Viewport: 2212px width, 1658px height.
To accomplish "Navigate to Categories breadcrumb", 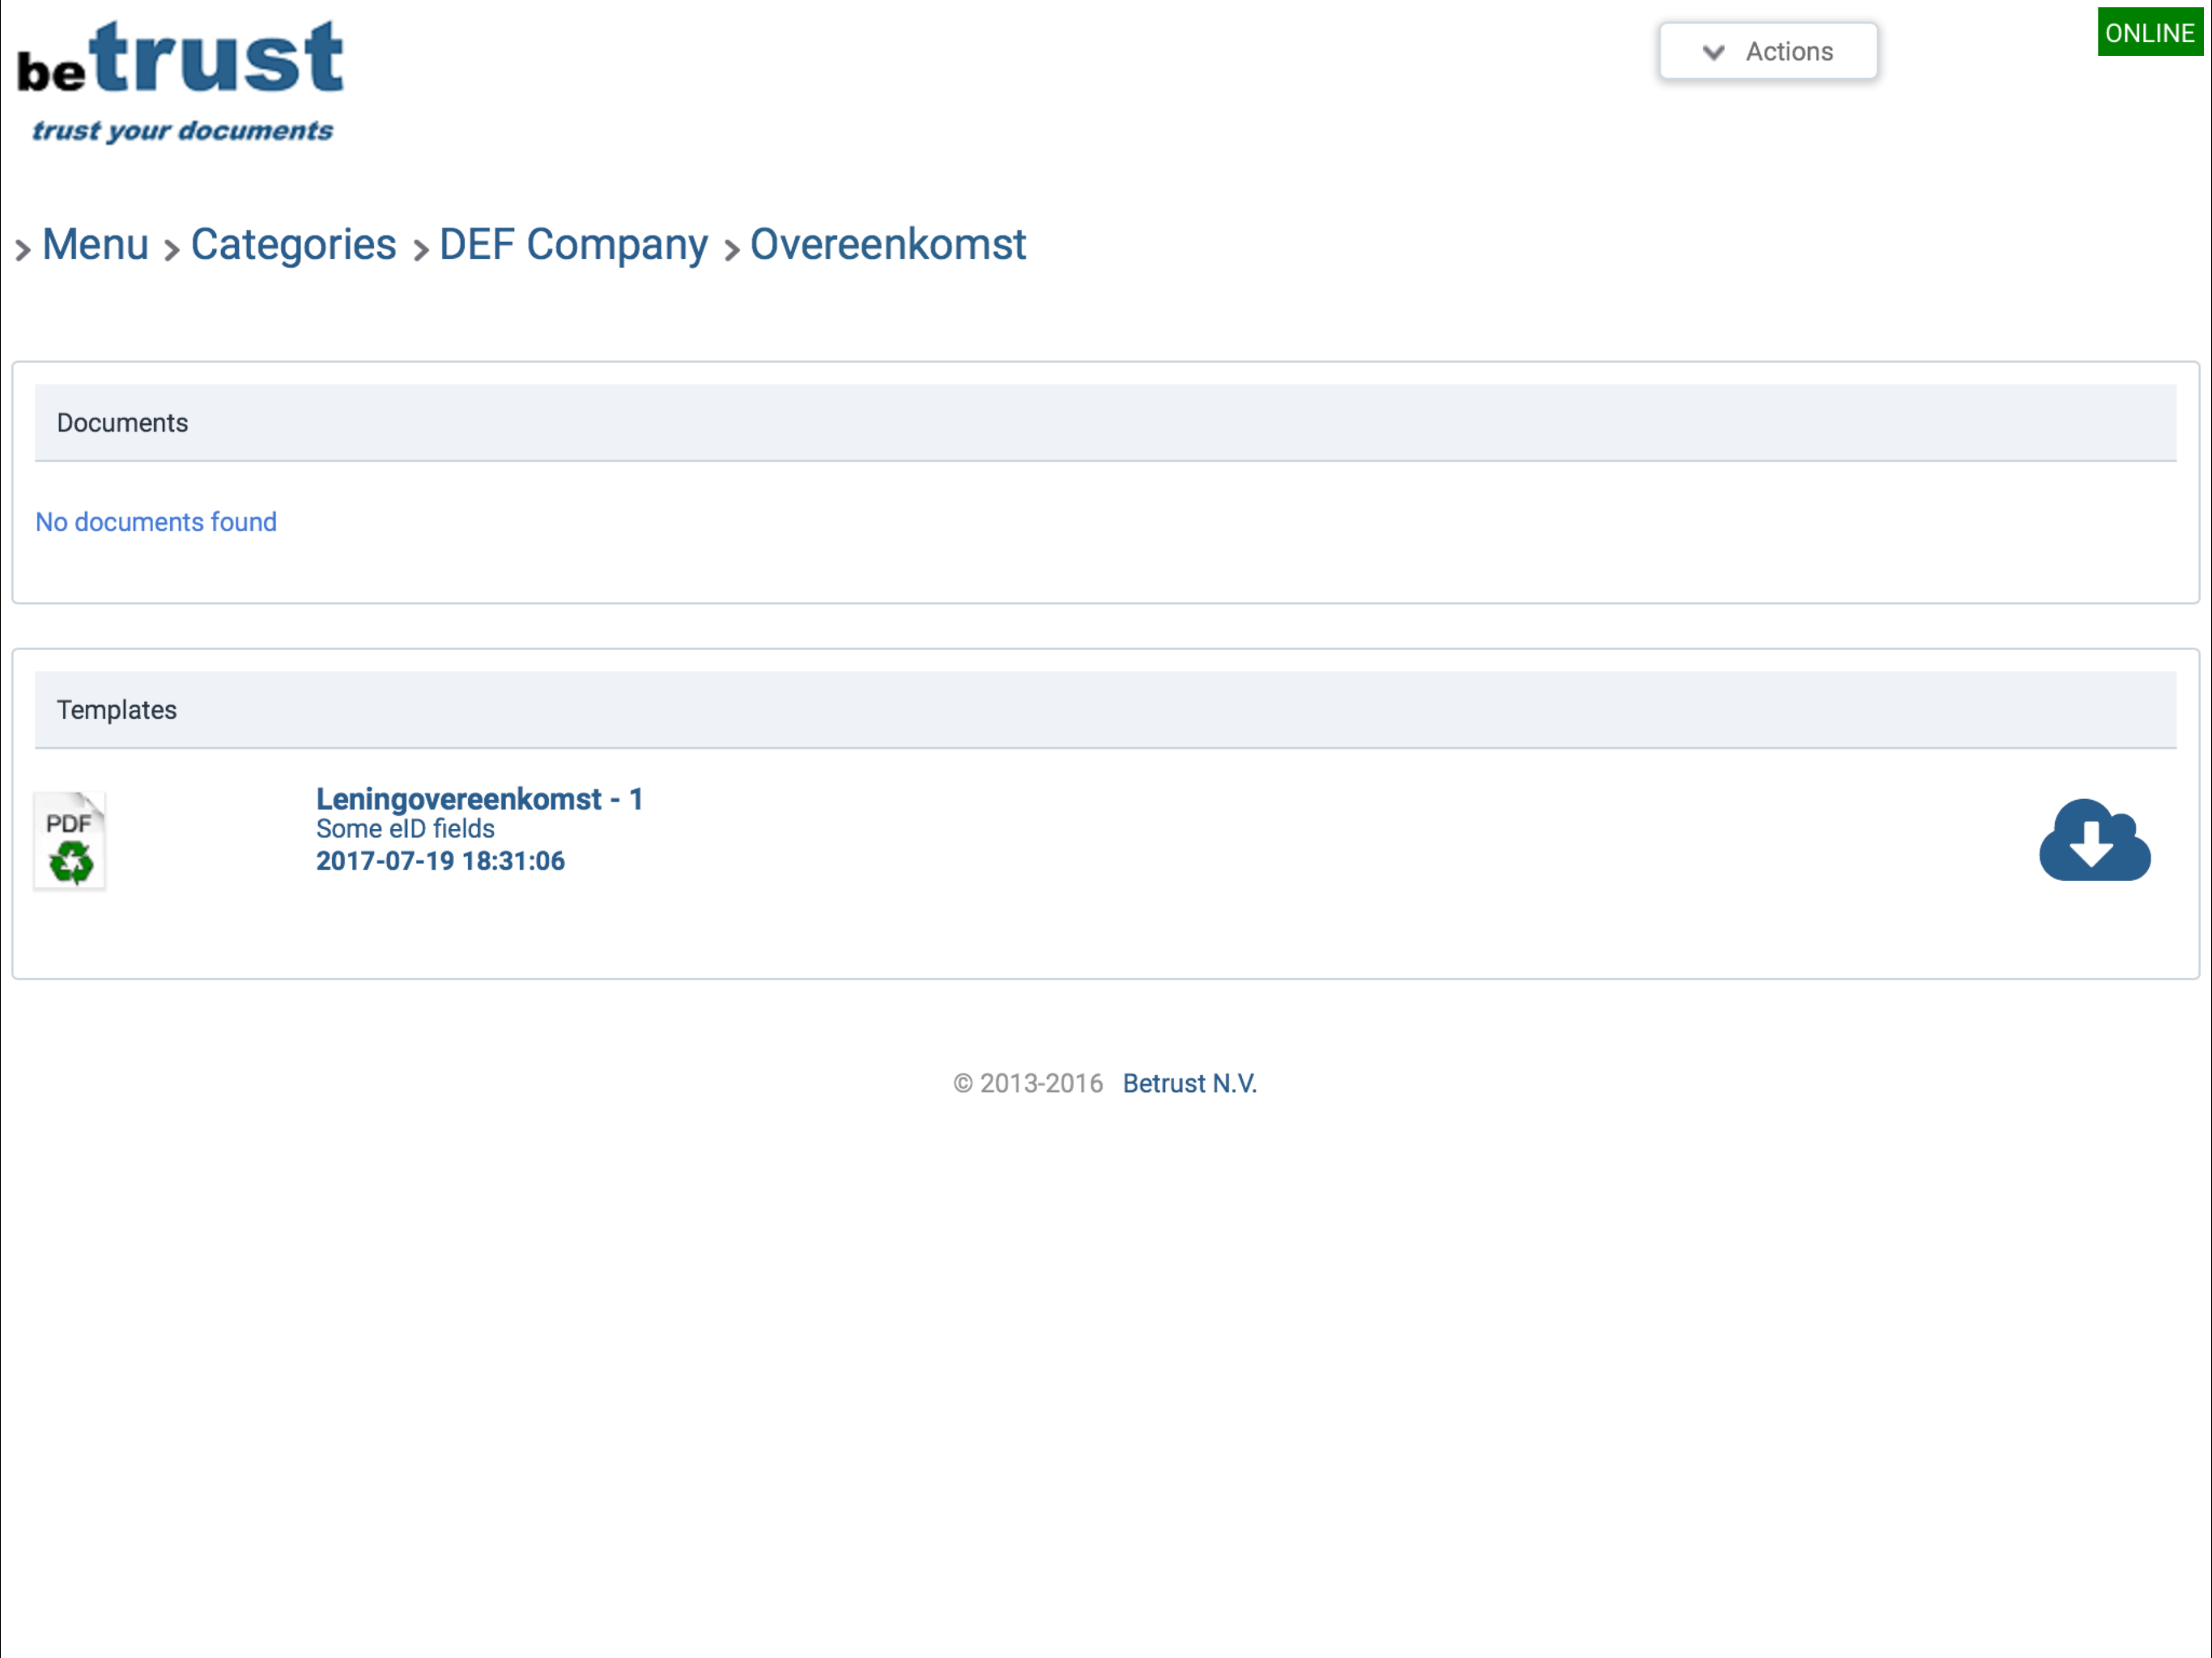I will pos(293,245).
